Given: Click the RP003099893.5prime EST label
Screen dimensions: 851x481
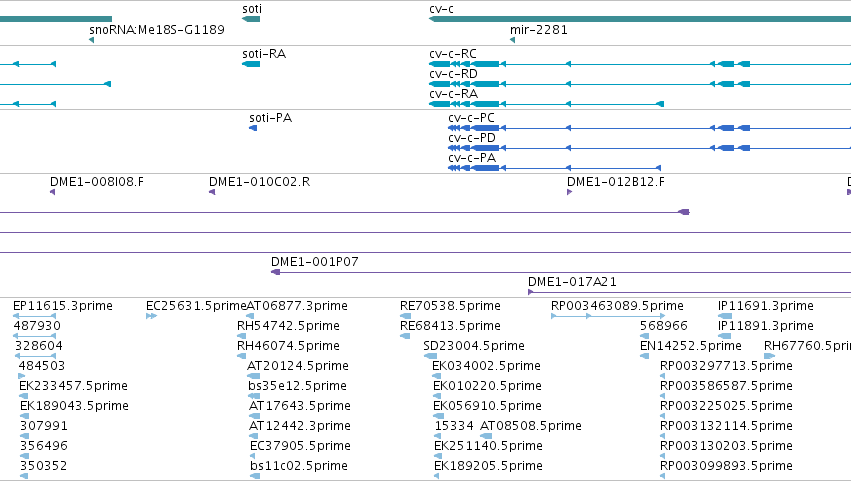Looking at the screenshot, I should 726,466.
